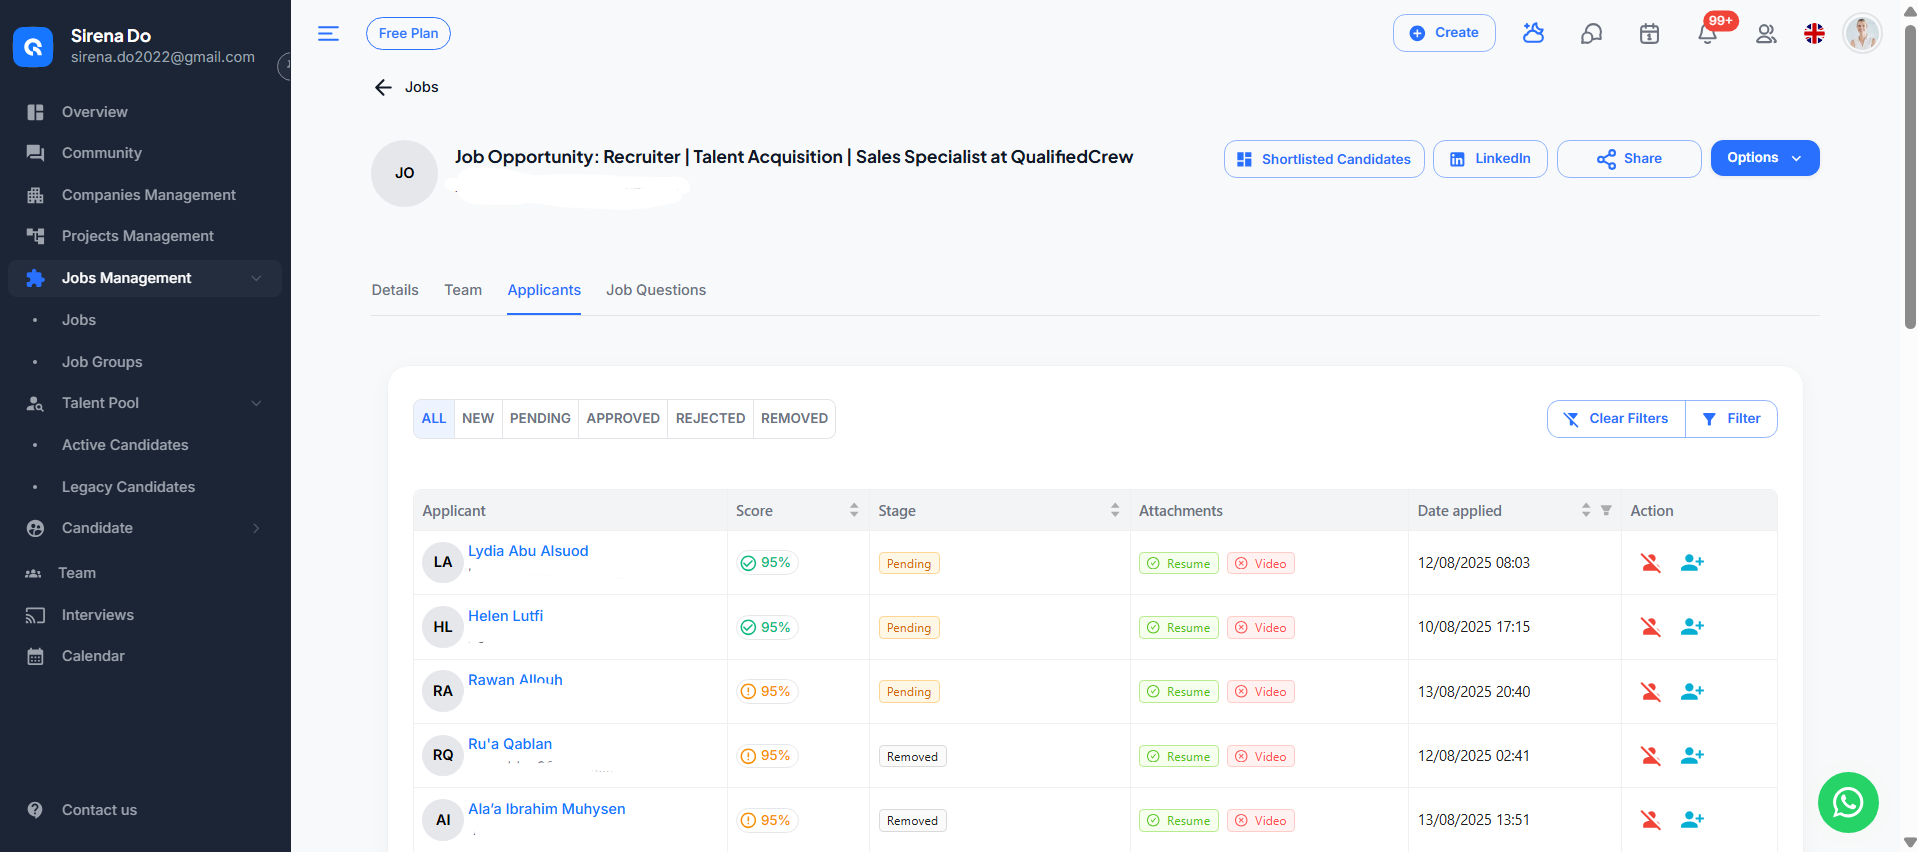Open Options dropdown
The height and width of the screenshot is (852, 1918).
(x=1764, y=158)
